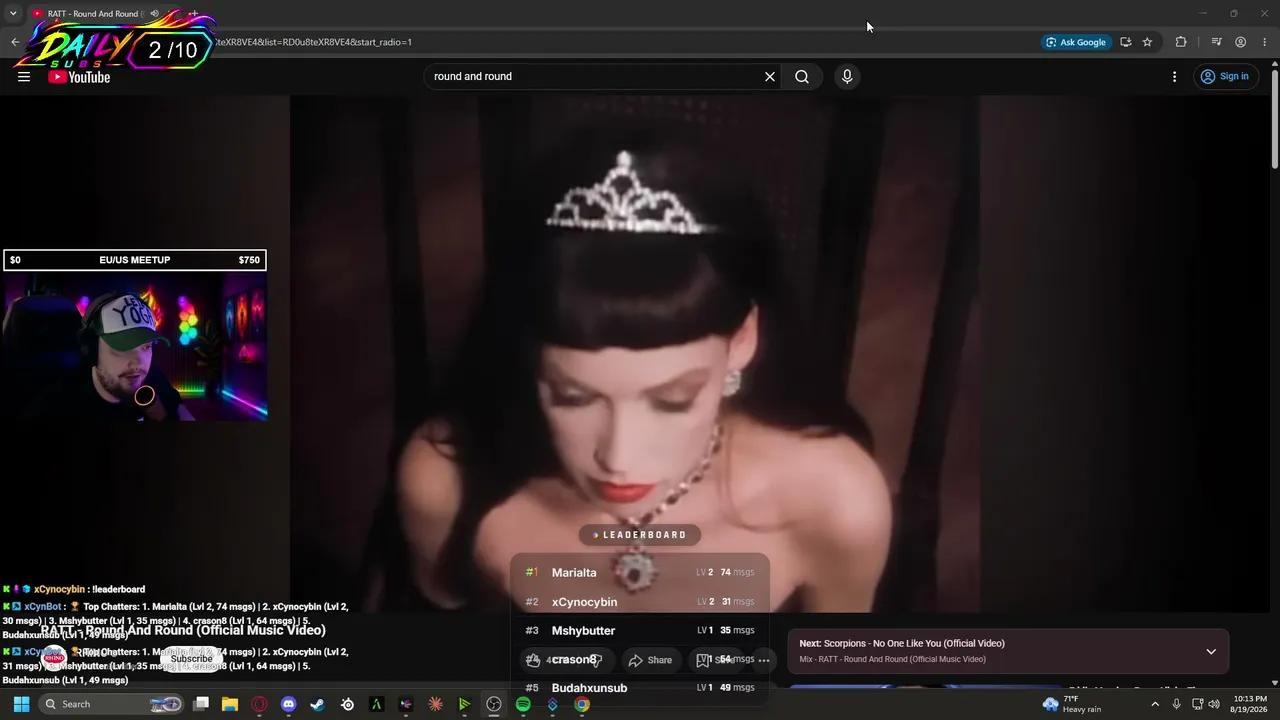
Task: Open YouTube settings three-dot menu
Action: tap(1175, 77)
